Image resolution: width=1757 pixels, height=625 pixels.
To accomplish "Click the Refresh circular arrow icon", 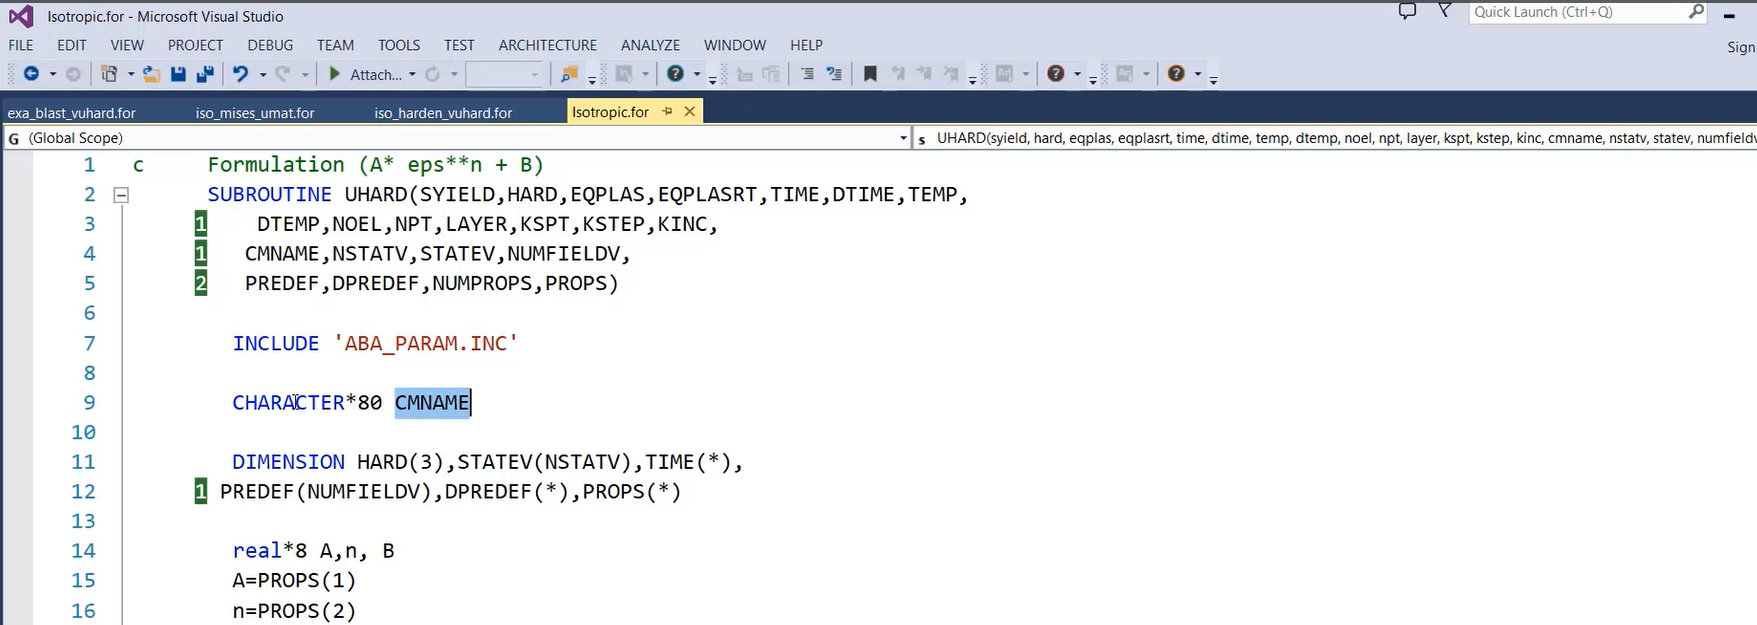I will pyautogui.click(x=432, y=74).
